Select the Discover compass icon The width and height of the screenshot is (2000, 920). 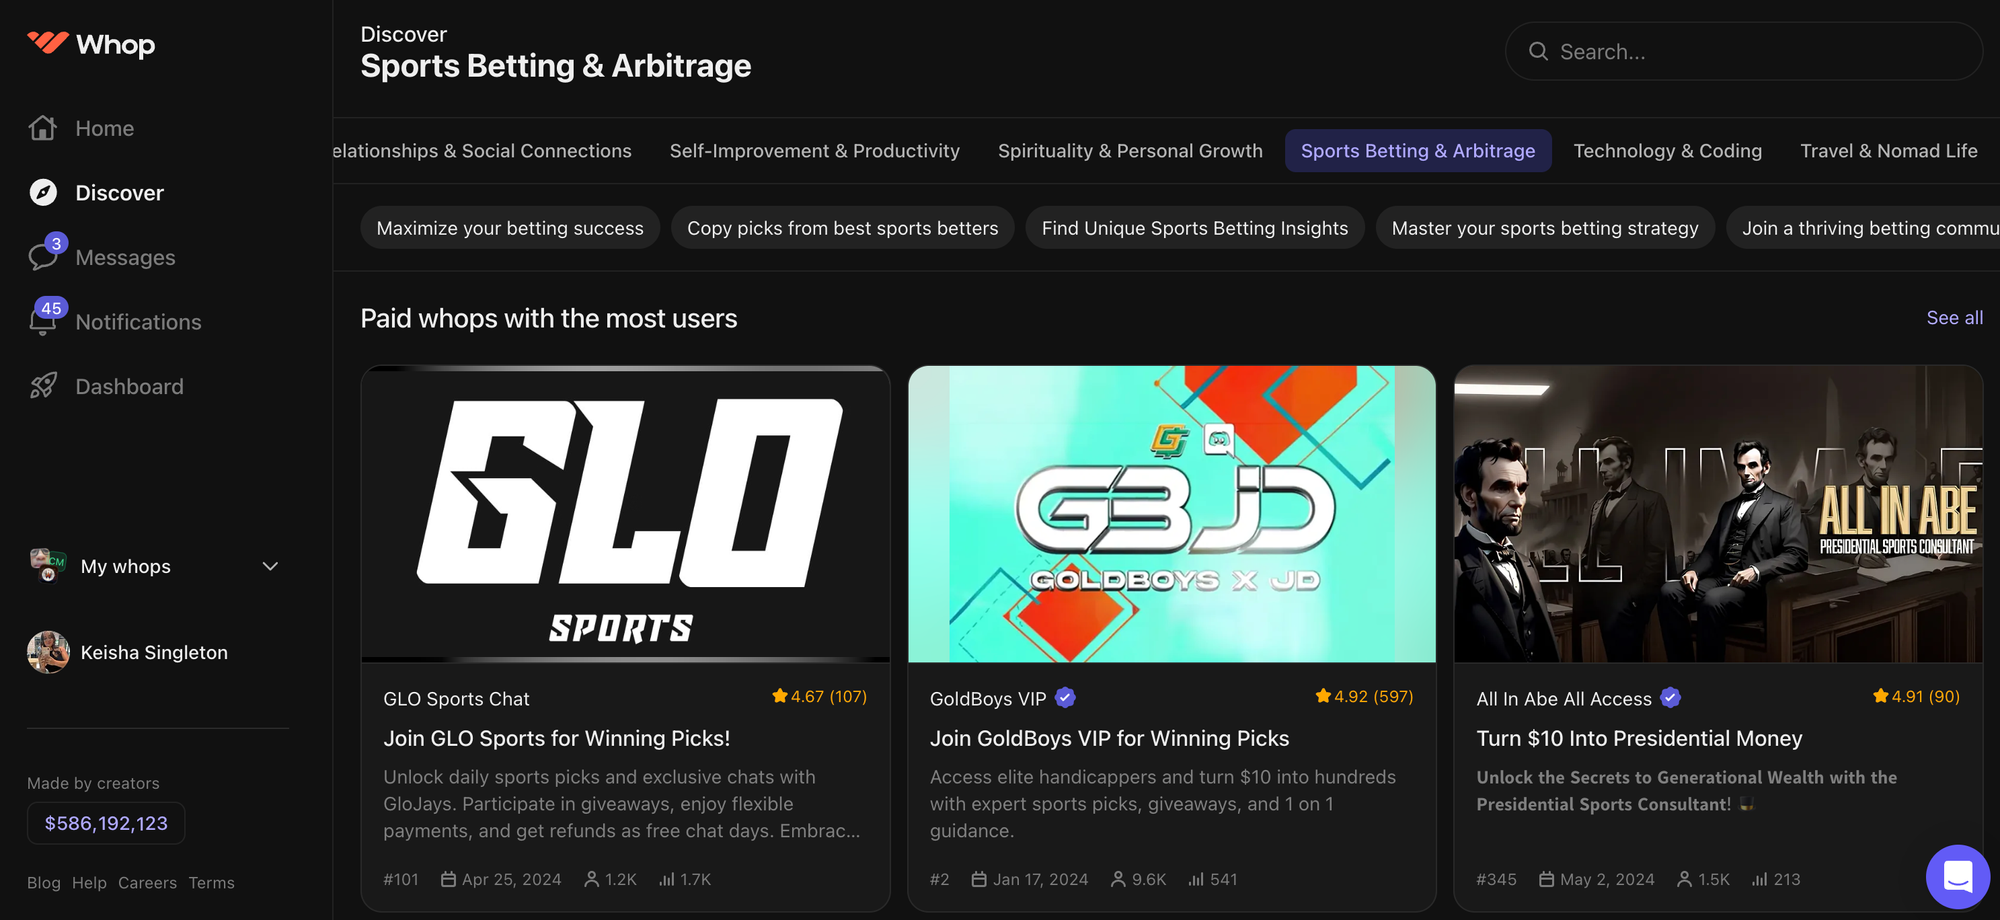(x=43, y=192)
